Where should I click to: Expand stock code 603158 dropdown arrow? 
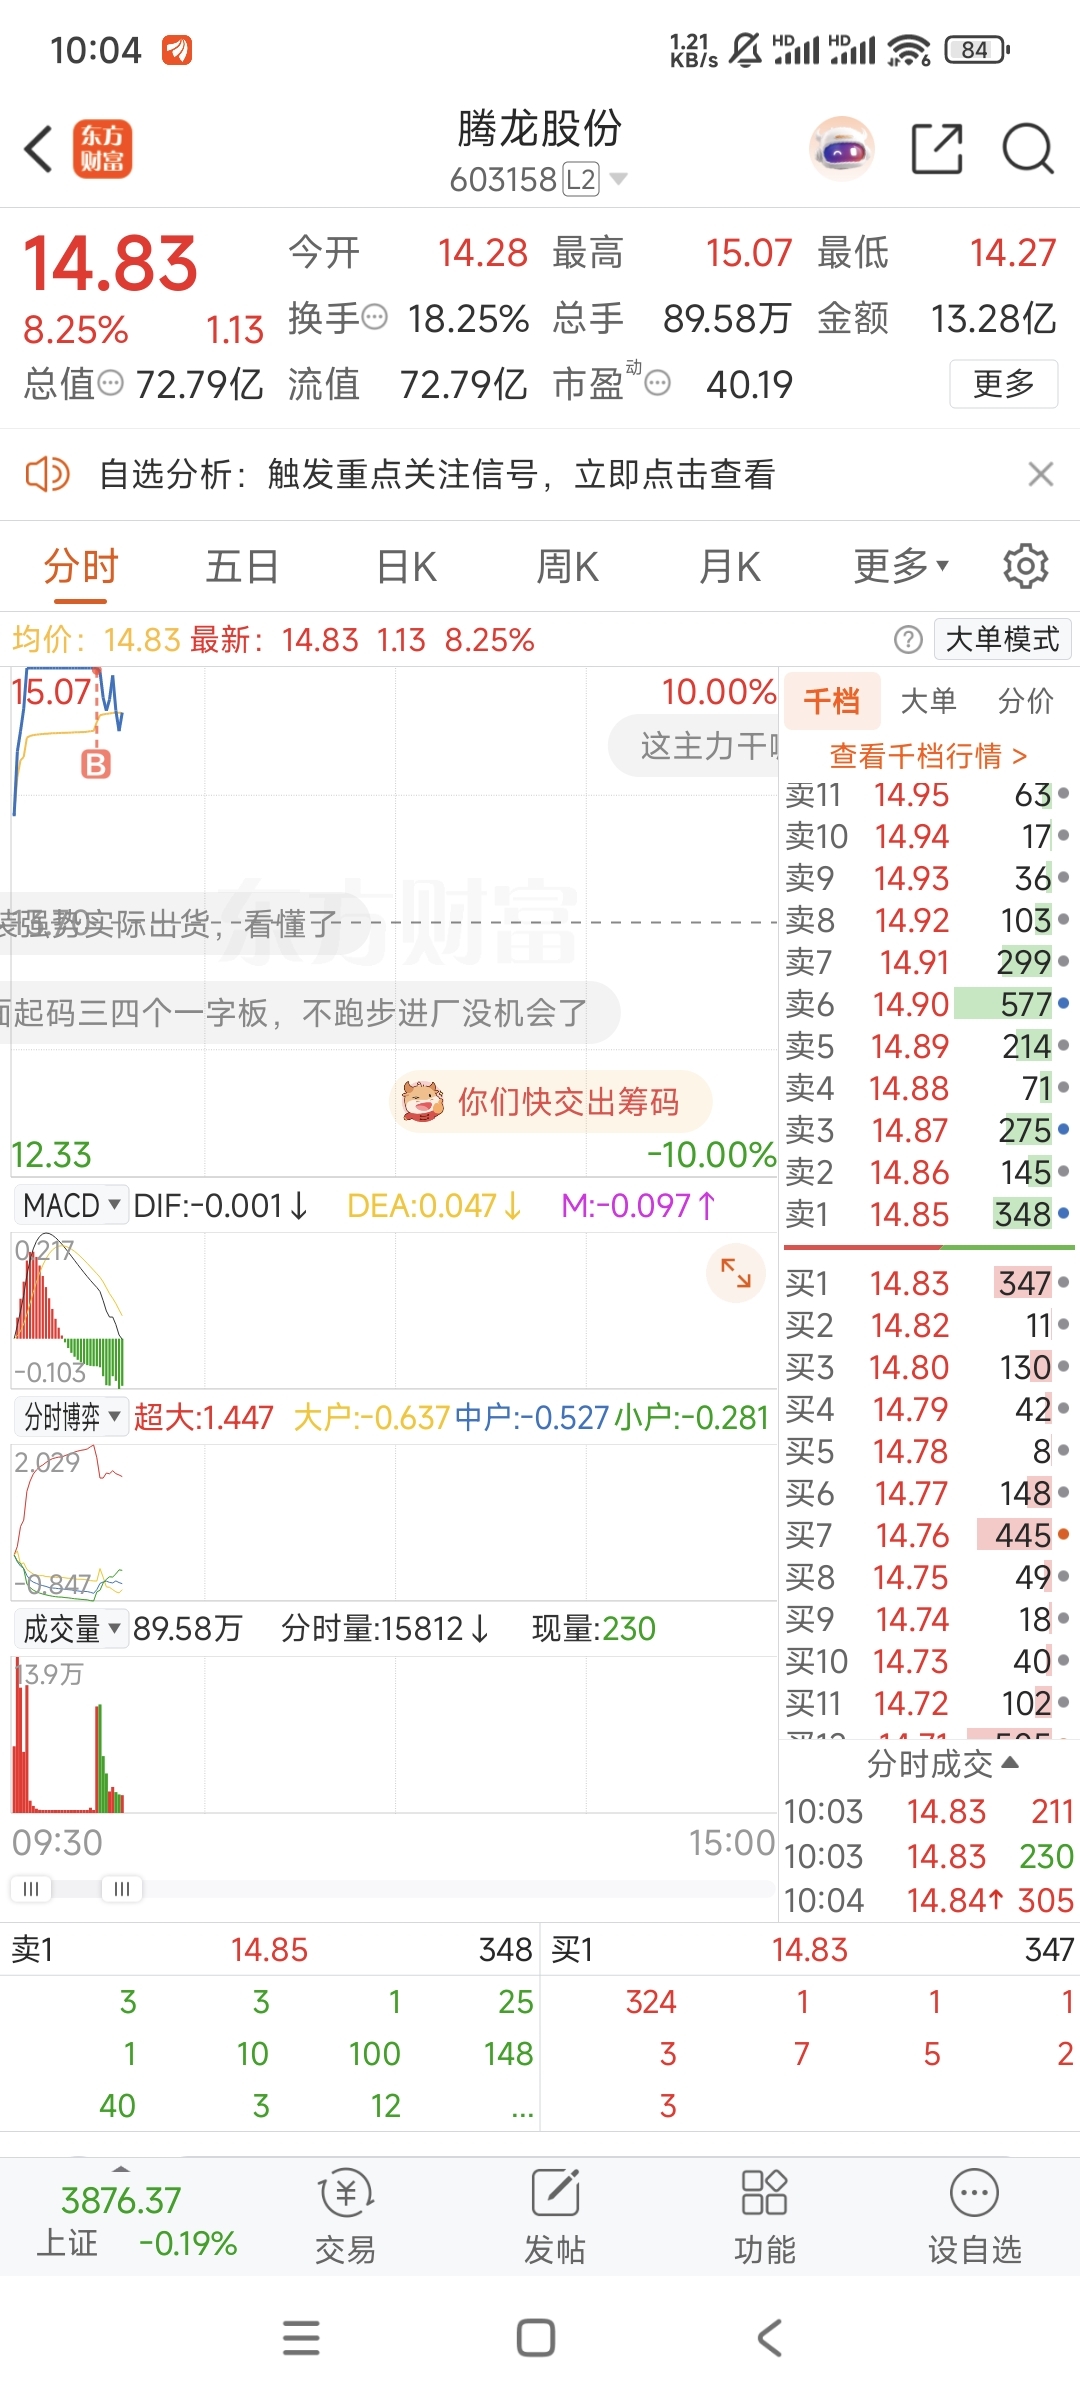click(619, 179)
